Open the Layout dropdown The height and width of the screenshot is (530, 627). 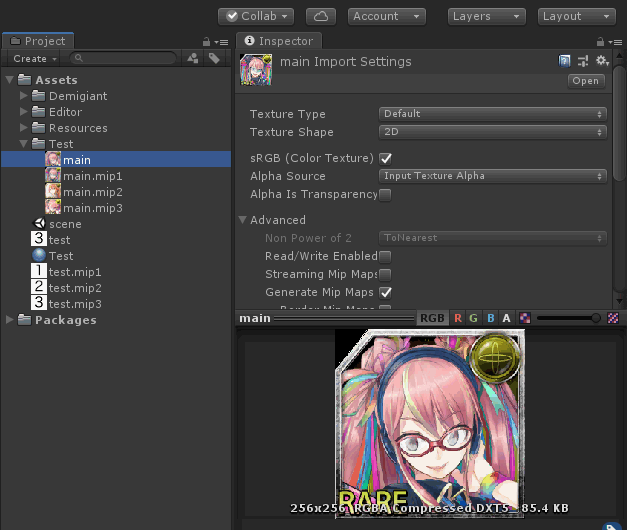click(x=577, y=16)
